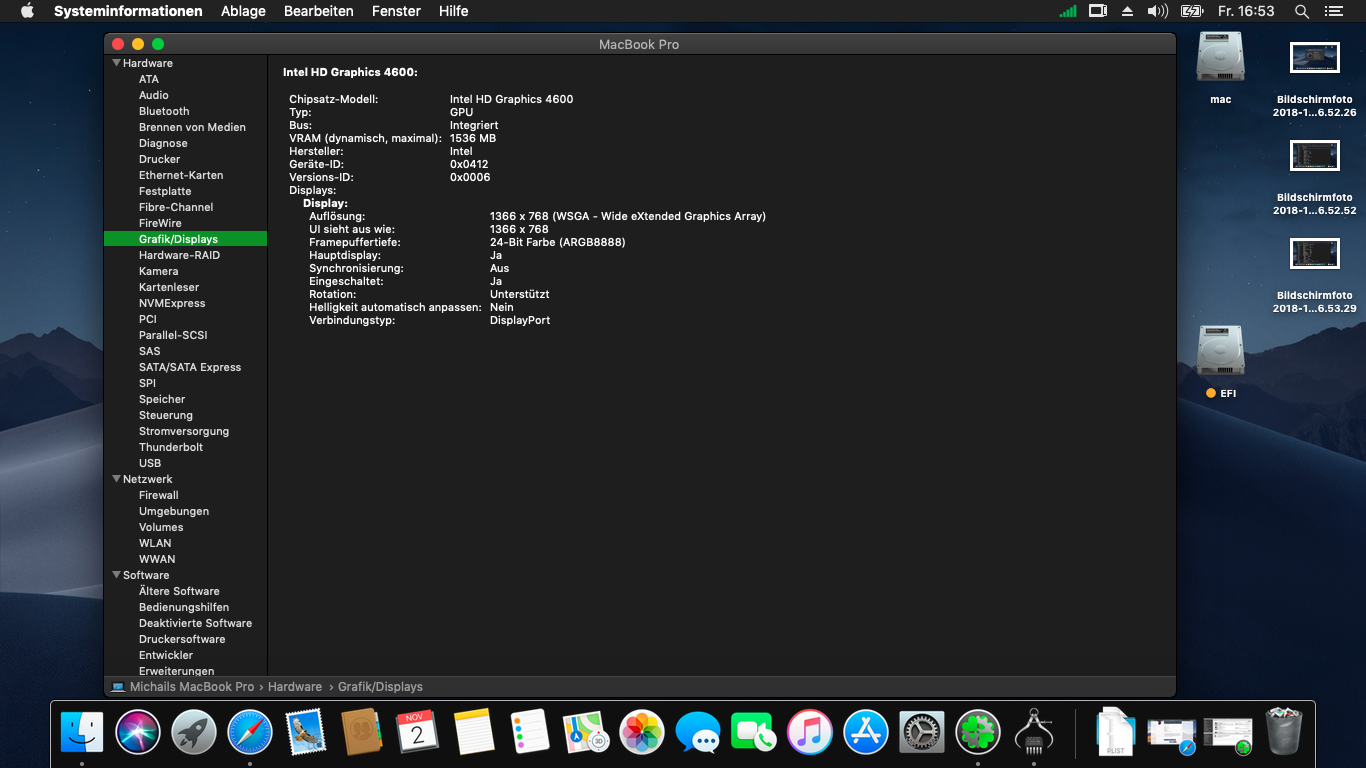Open the Bearbeiten menu
The image size is (1366, 768).
click(319, 11)
